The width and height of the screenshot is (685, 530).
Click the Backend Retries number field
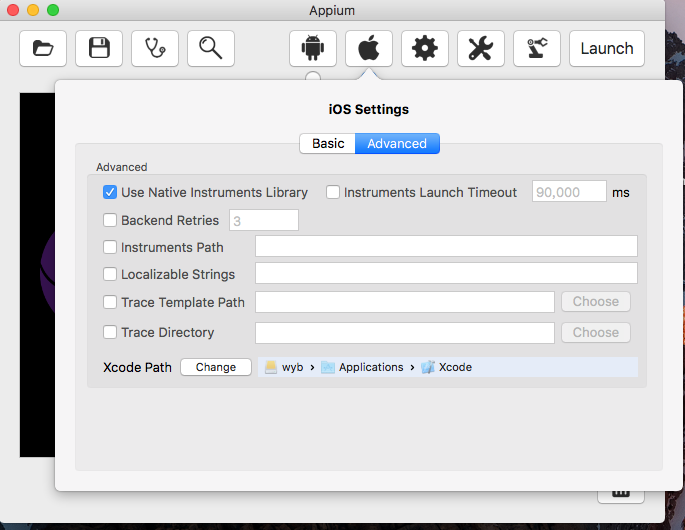(x=264, y=220)
